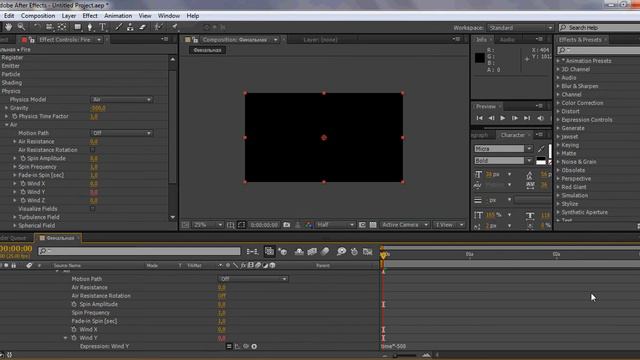Expand the Color Correction effects category
640x360 pixels.
pyautogui.click(x=558, y=103)
